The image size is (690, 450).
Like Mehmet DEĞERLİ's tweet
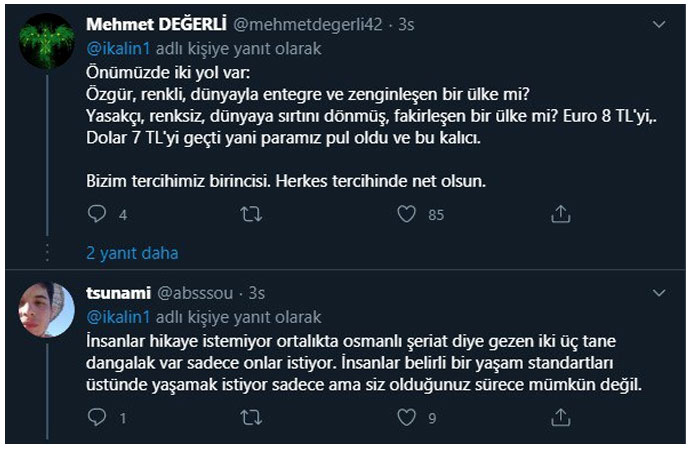(x=406, y=214)
